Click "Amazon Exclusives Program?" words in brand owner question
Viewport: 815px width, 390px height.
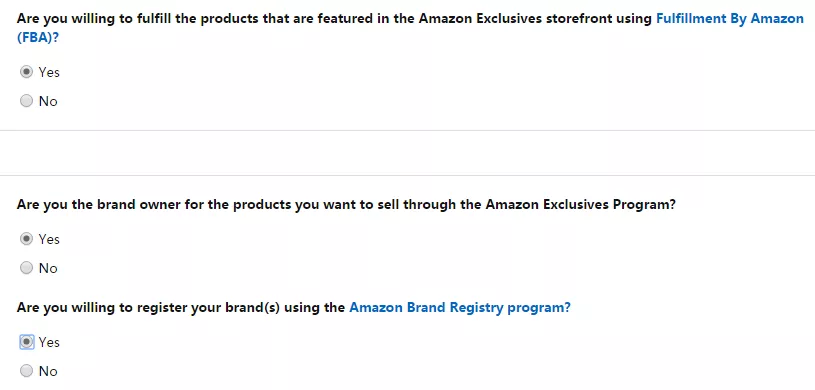tap(581, 204)
